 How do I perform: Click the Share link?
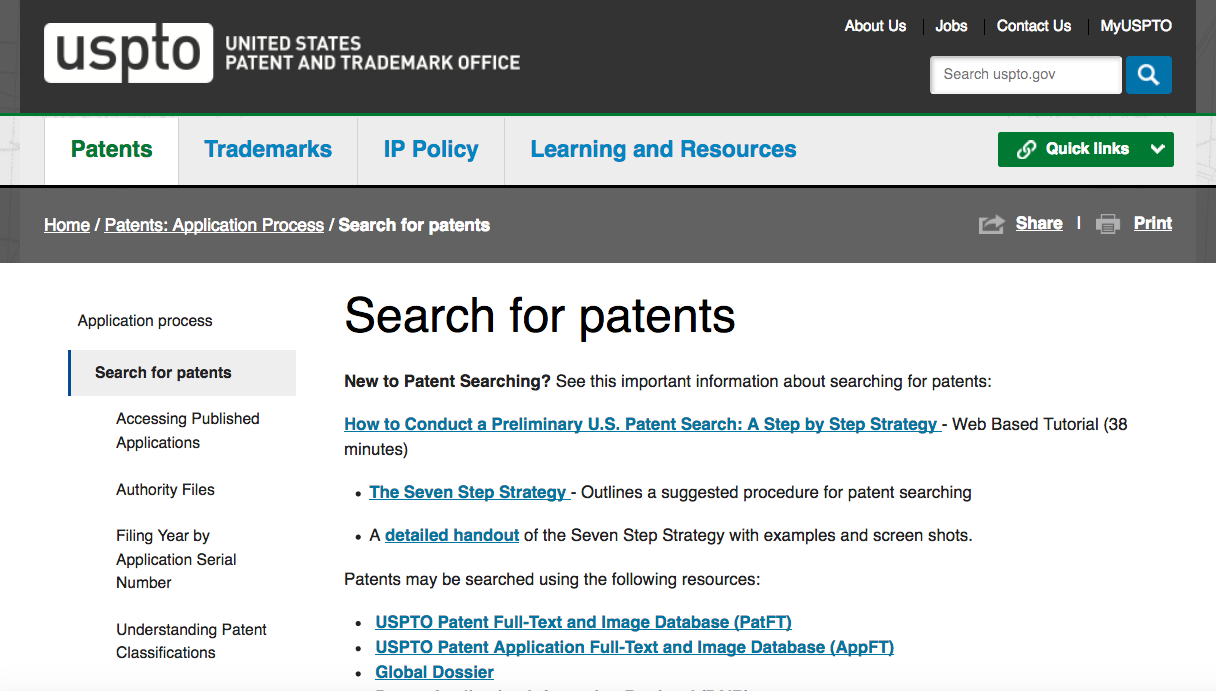pyautogui.click(x=1039, y=223)
